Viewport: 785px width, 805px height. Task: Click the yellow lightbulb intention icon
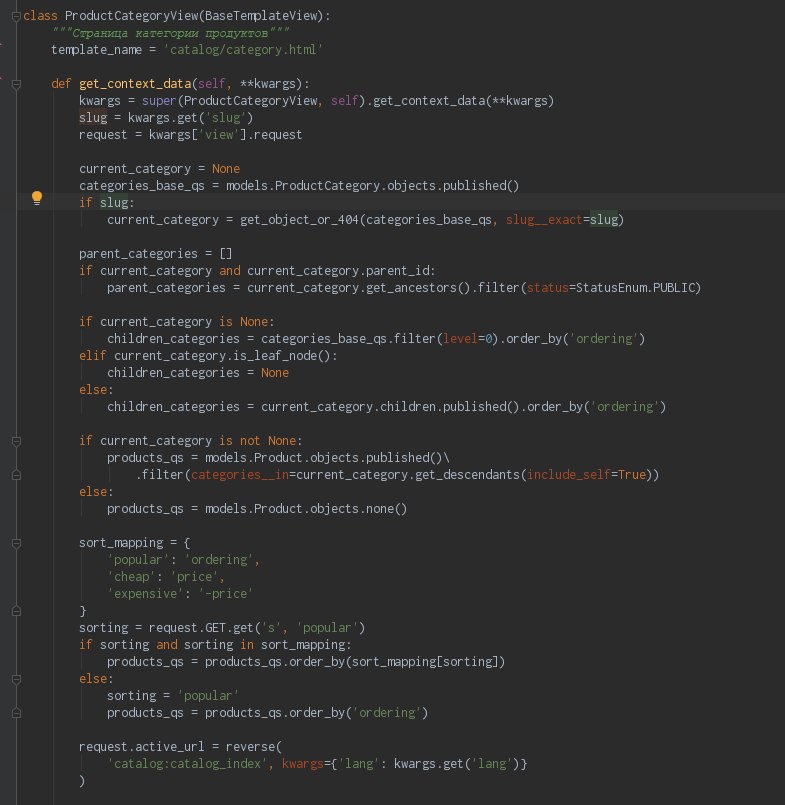(x=36, y=198)
